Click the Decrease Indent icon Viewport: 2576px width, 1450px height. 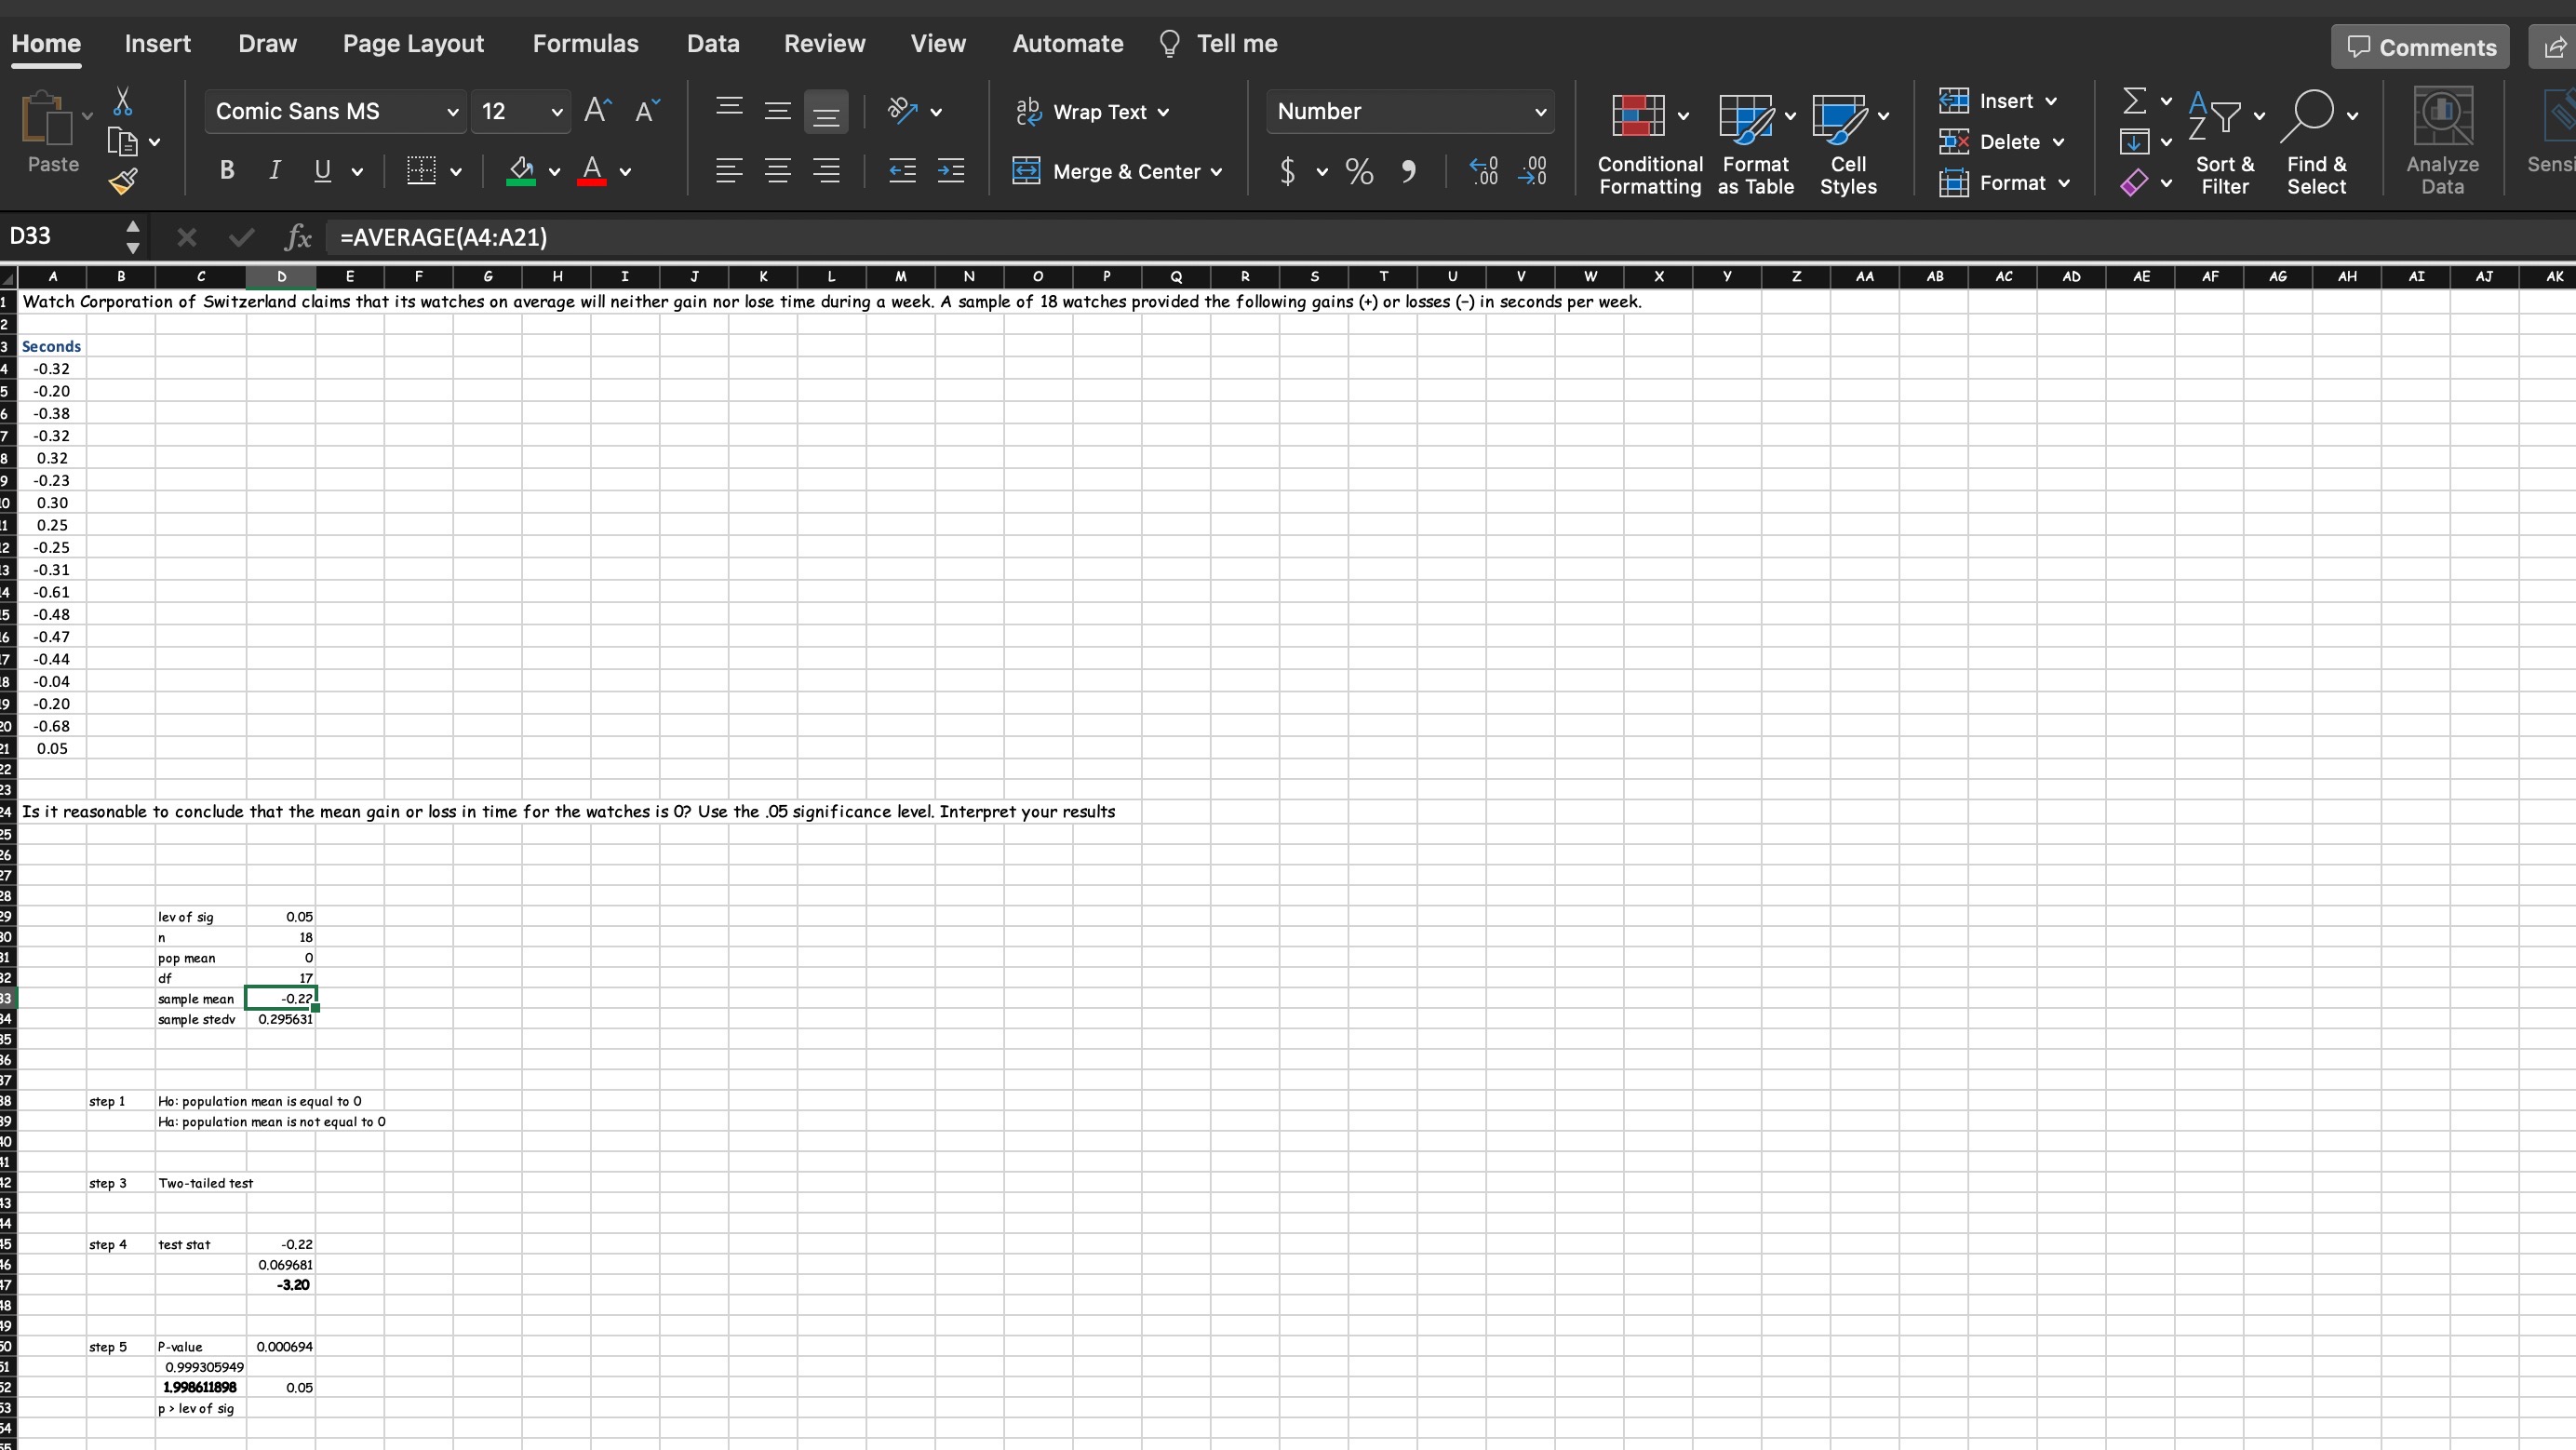[902, 171]
